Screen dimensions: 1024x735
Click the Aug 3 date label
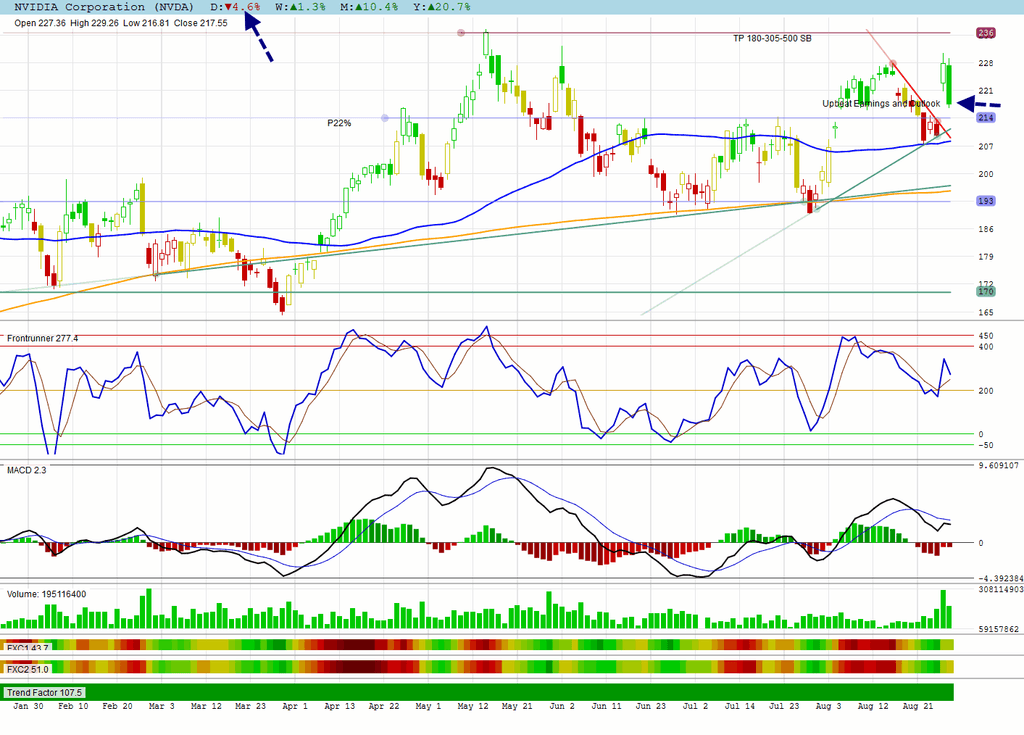pos(828,706)
